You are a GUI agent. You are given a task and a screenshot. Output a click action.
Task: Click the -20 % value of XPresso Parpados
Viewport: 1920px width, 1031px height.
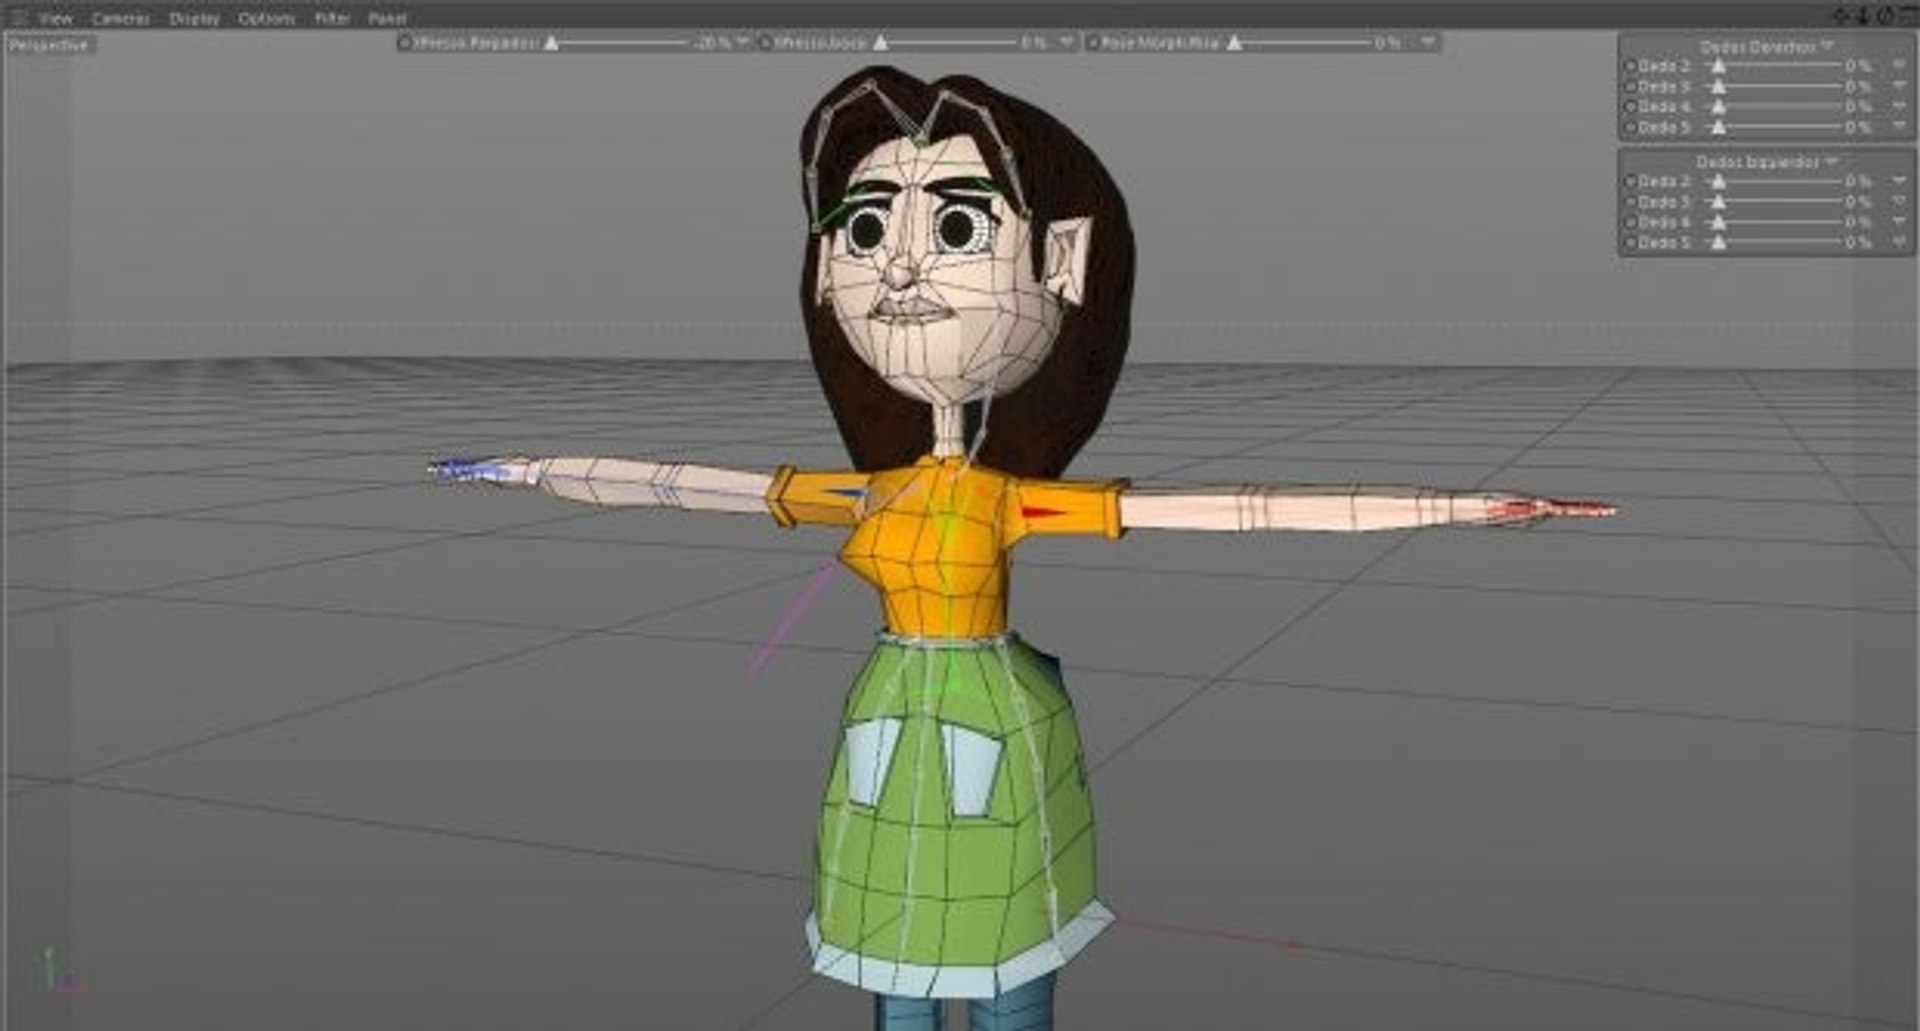[712, 43]
